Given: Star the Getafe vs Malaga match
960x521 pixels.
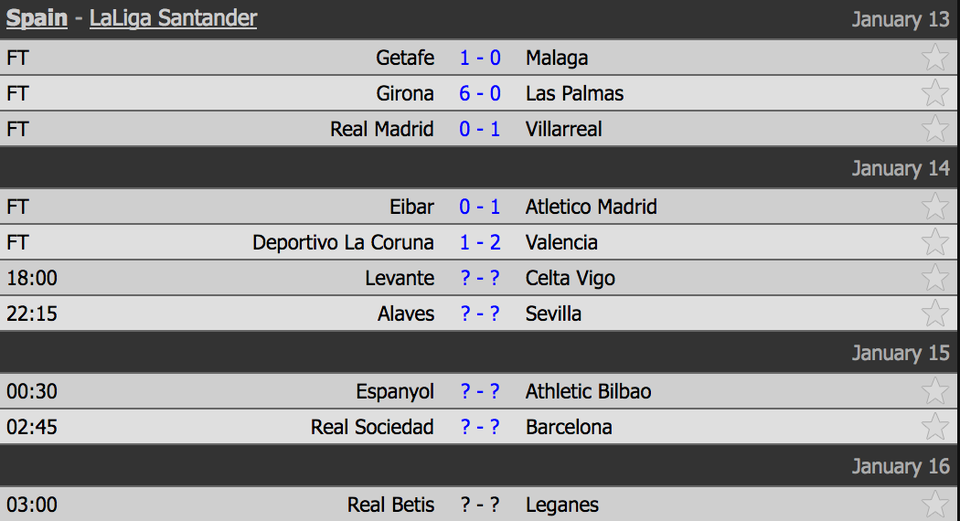Looking at the screenshot, I should pyautogui.click(x=934, y=57).
